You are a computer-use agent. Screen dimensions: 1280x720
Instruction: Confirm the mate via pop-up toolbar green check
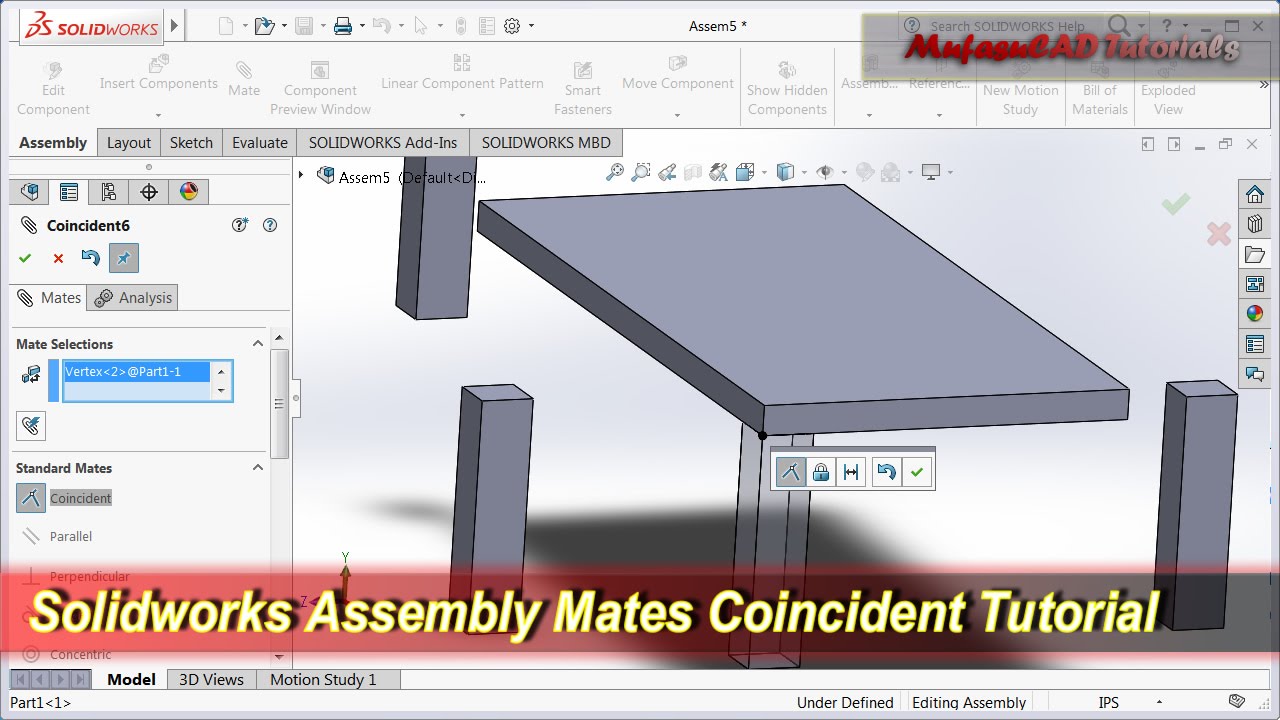(x=917, y=472)
